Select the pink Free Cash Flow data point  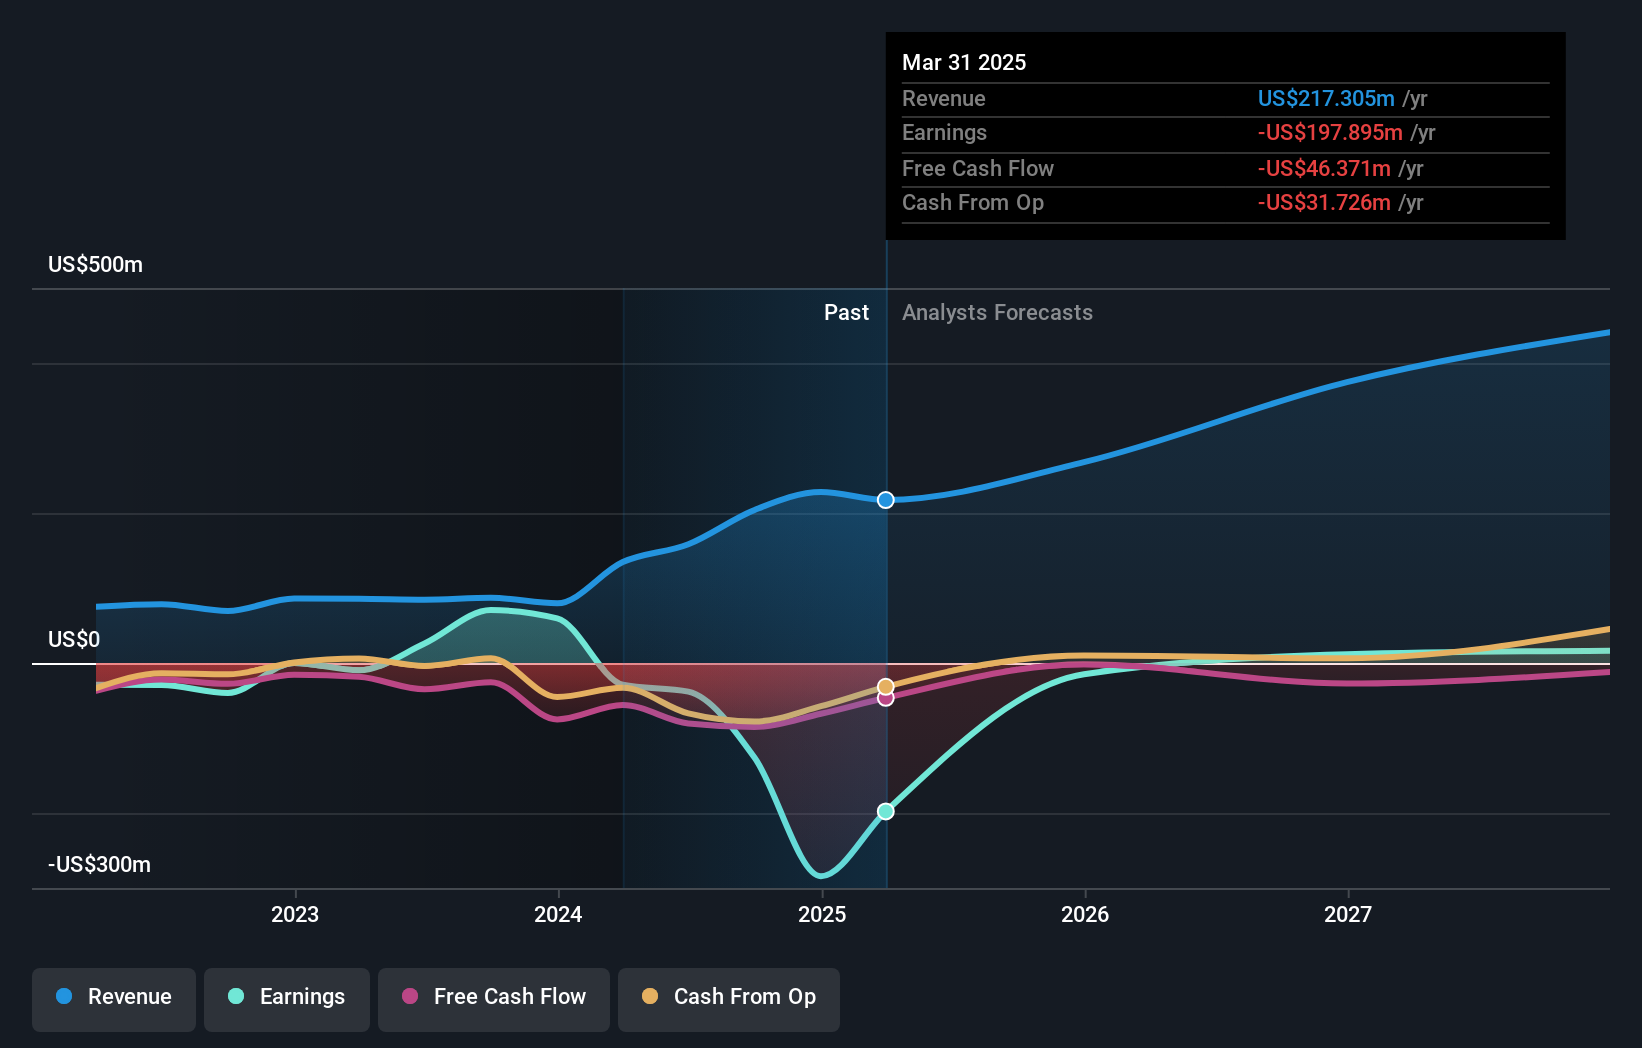click(x=886, y=699)
